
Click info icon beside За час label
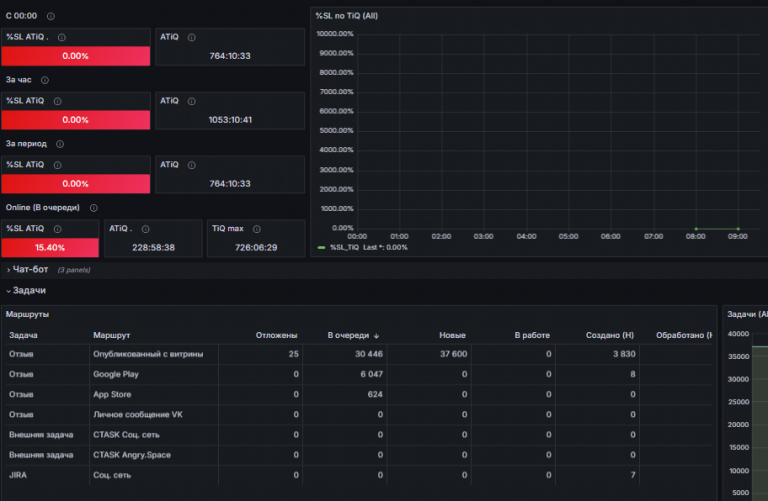[x=45, y=80]
